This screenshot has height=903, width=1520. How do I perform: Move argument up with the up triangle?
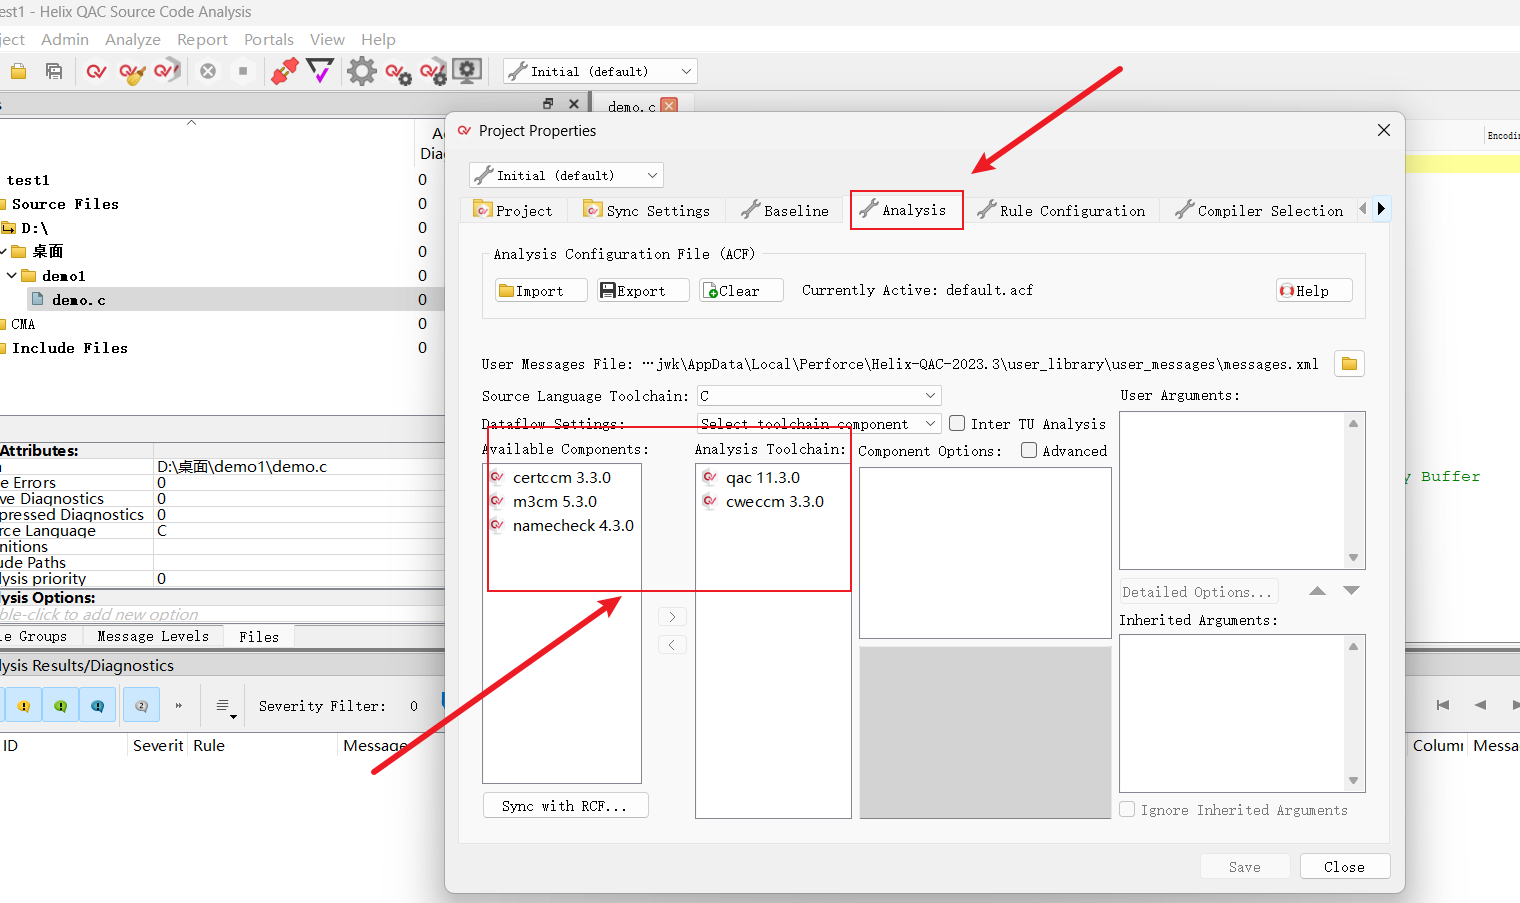click(x=1317, y=591)
